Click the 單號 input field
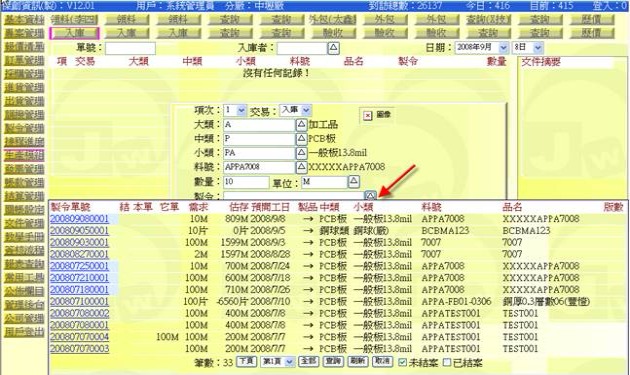 click(130, 48)
